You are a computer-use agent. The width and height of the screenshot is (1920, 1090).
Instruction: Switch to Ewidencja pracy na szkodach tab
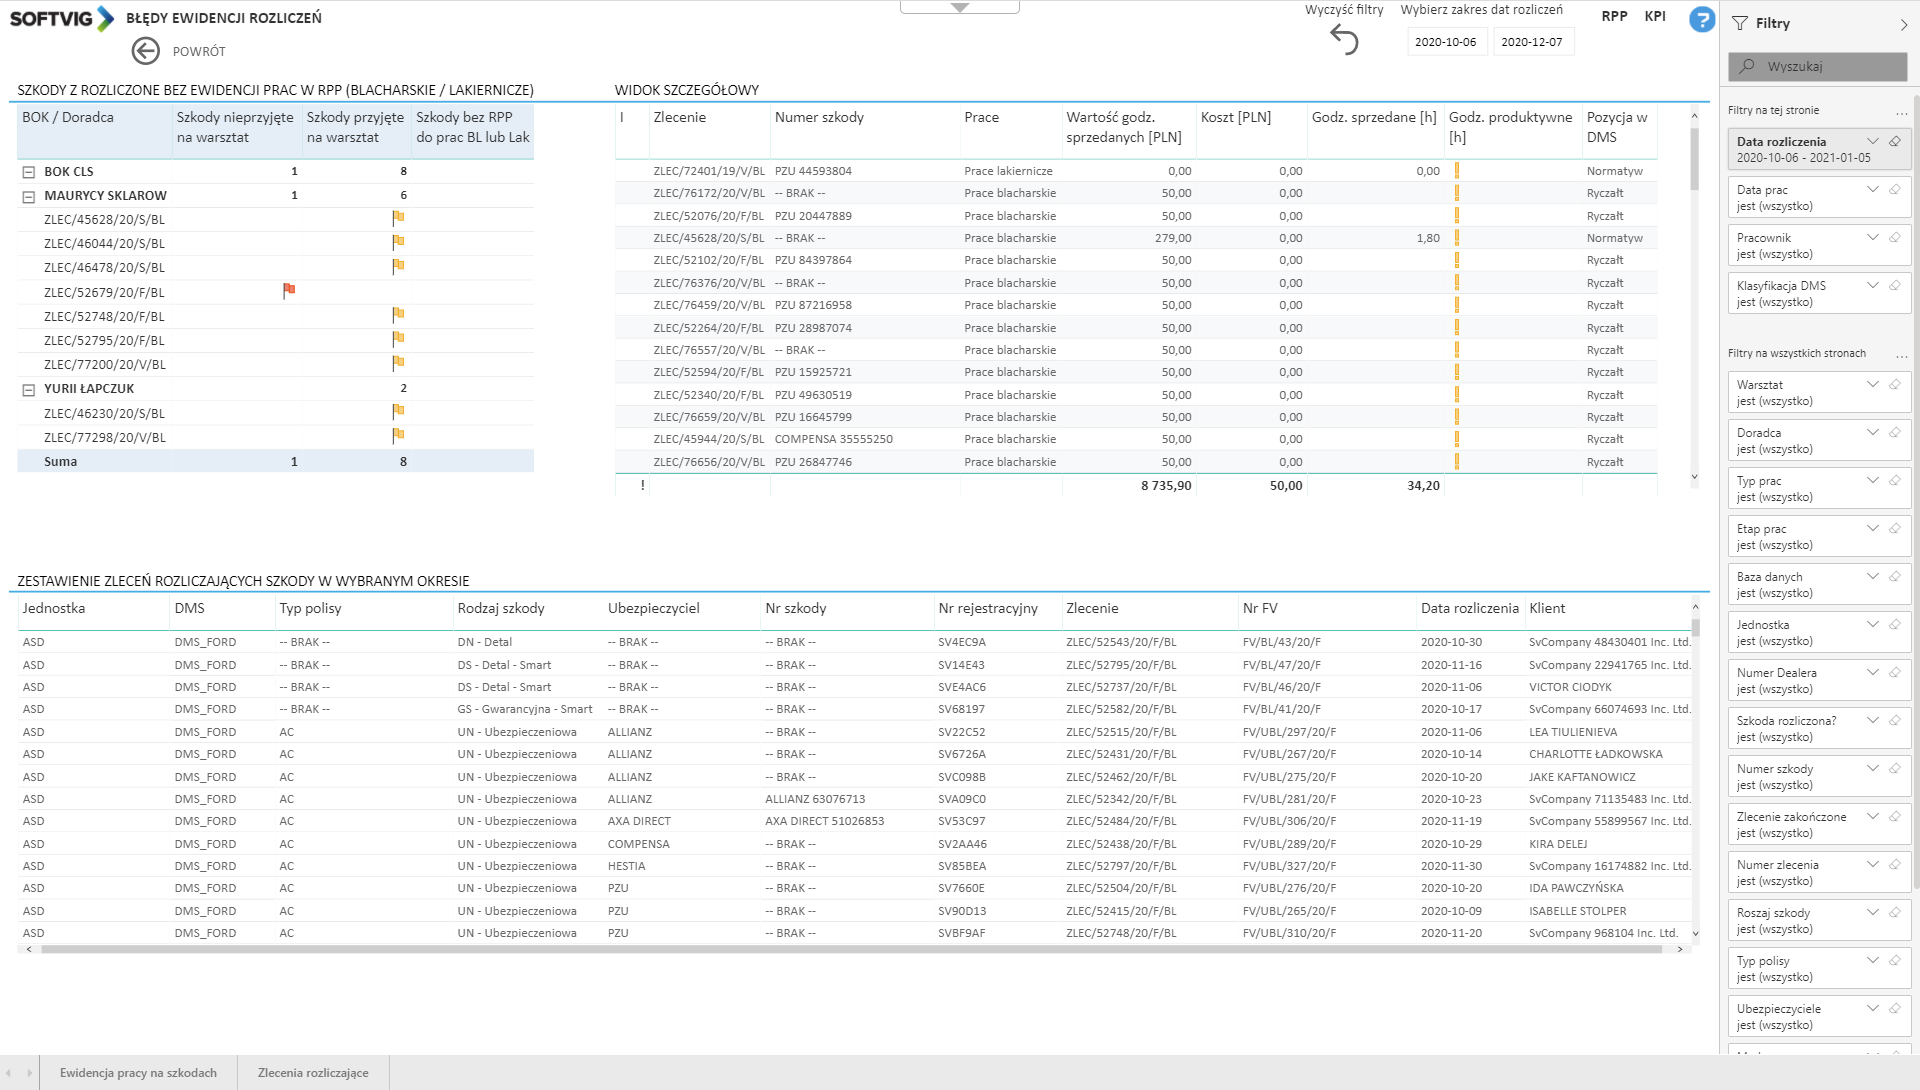tap(138, 1073)
